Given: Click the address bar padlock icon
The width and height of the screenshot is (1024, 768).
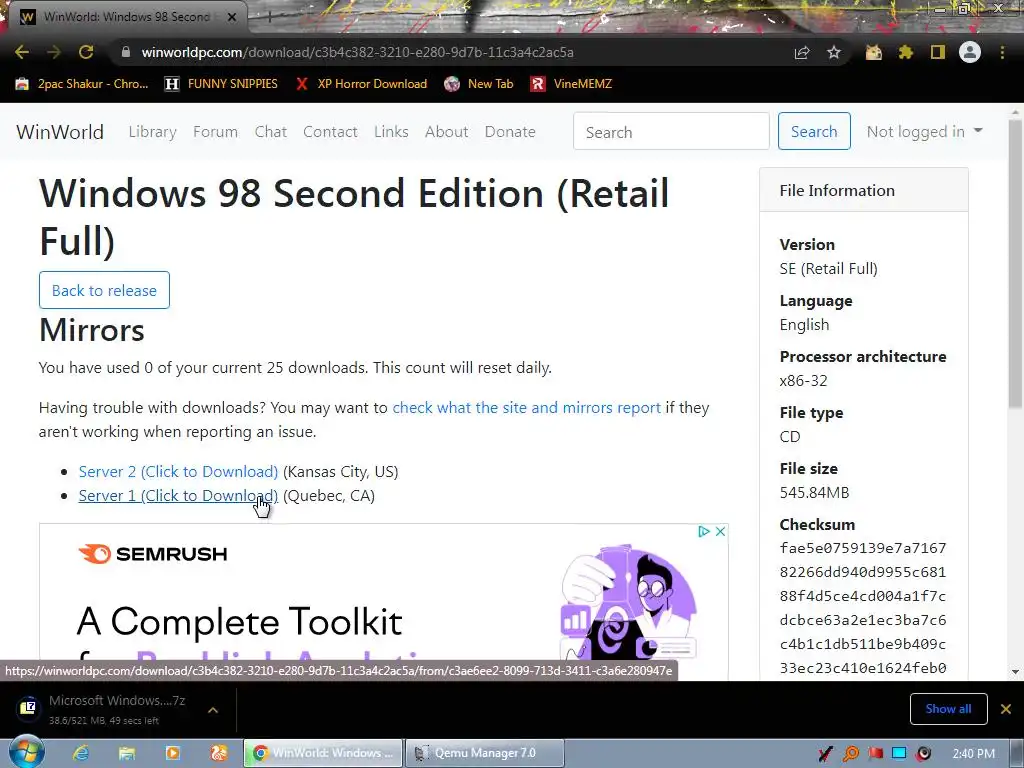Looking at the screenshot, I should tap(126, 52).
